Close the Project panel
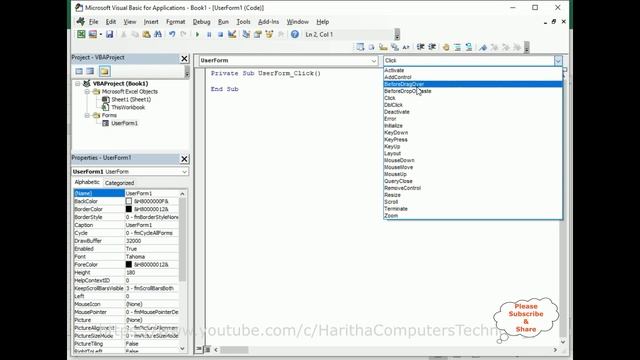This screenshot has width=640, height=360. pos(184,59)
